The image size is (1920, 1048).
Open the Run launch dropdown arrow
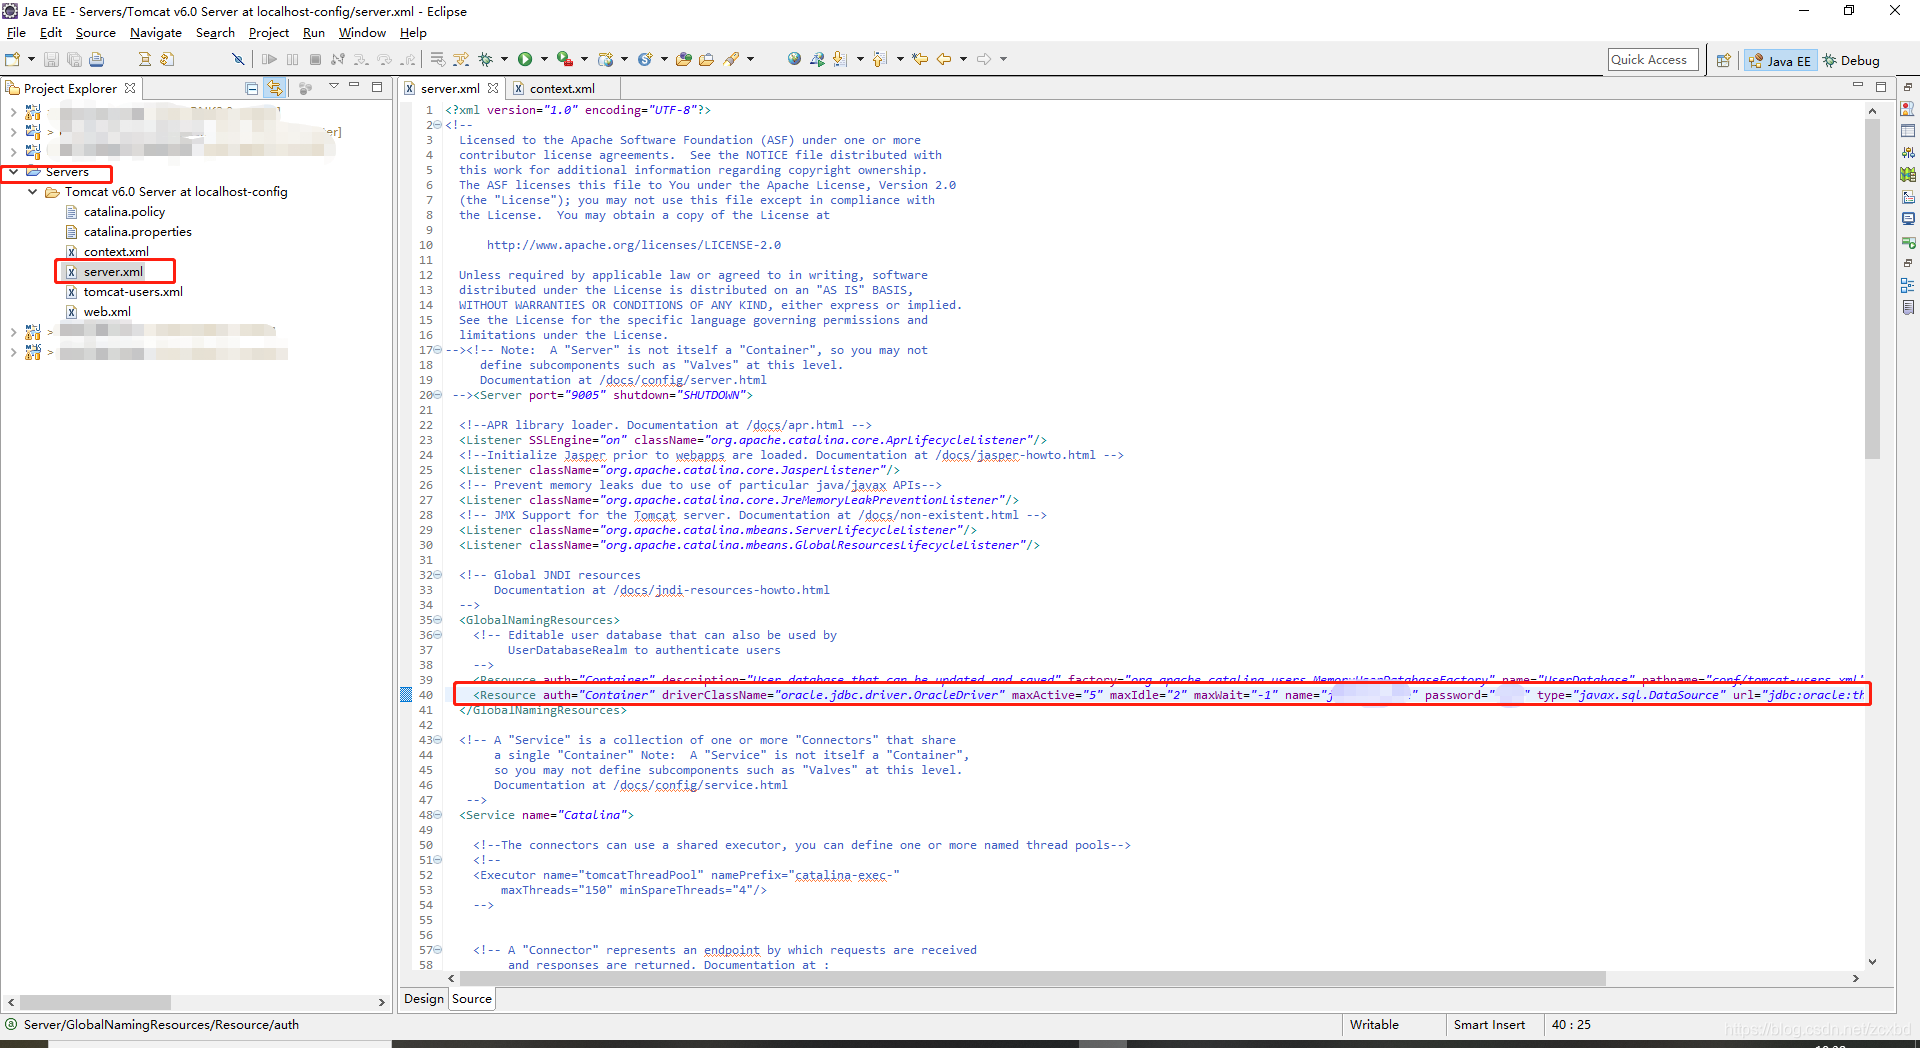(x=544, y=59)
